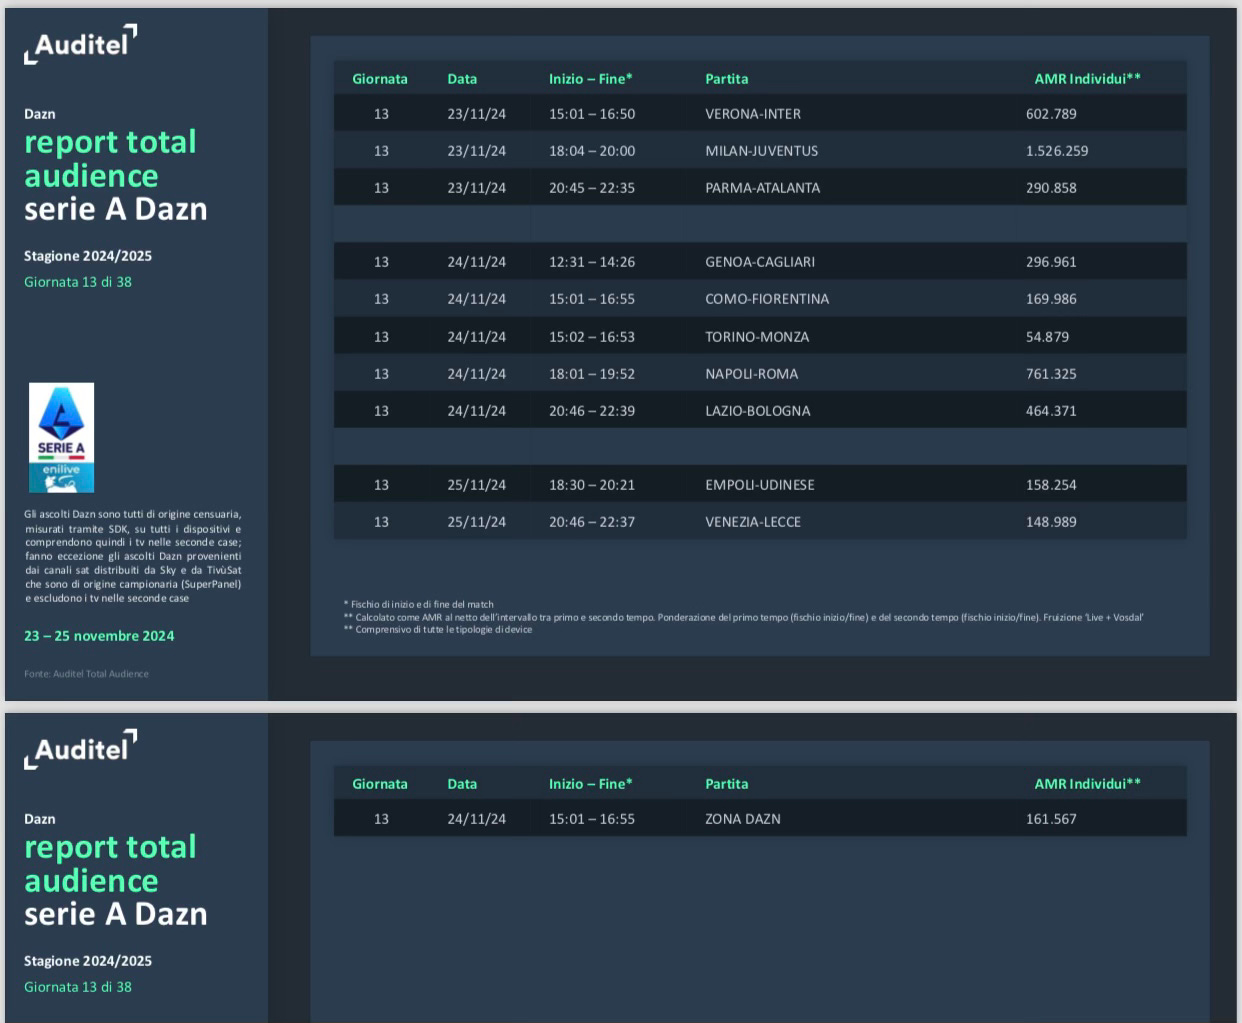Click the audience value 158.254
1242x1023 pixels.
pos(1051,485)
